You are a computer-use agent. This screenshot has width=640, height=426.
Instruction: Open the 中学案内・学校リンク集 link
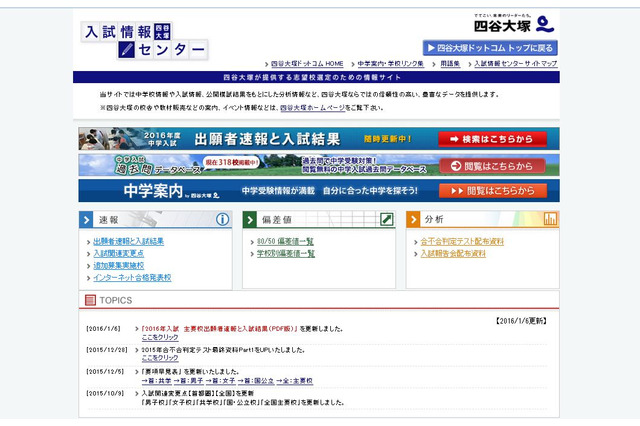[391, 64]
